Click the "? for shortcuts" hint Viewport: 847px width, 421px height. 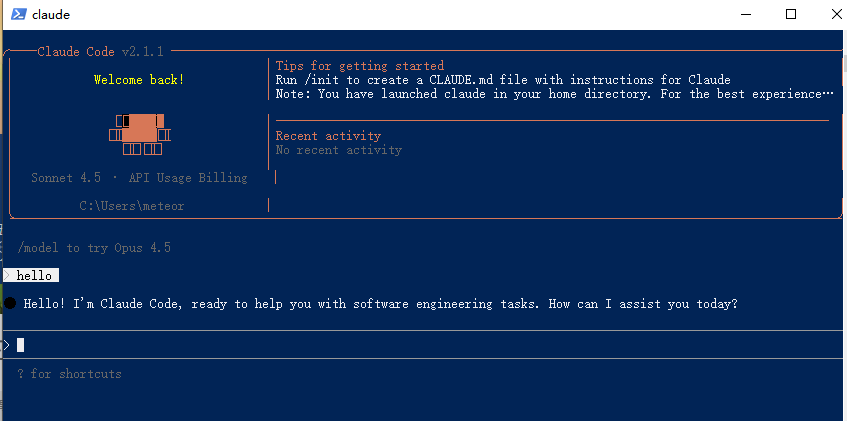point(69,374)
